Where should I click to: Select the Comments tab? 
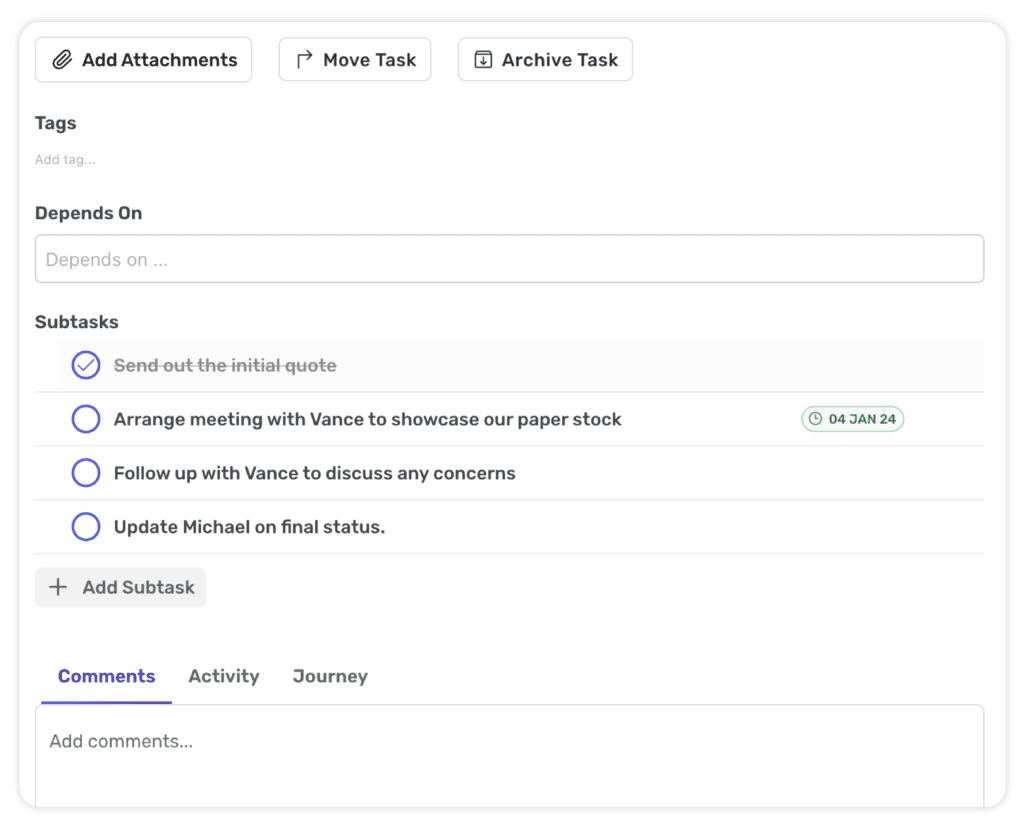point(106,676)
